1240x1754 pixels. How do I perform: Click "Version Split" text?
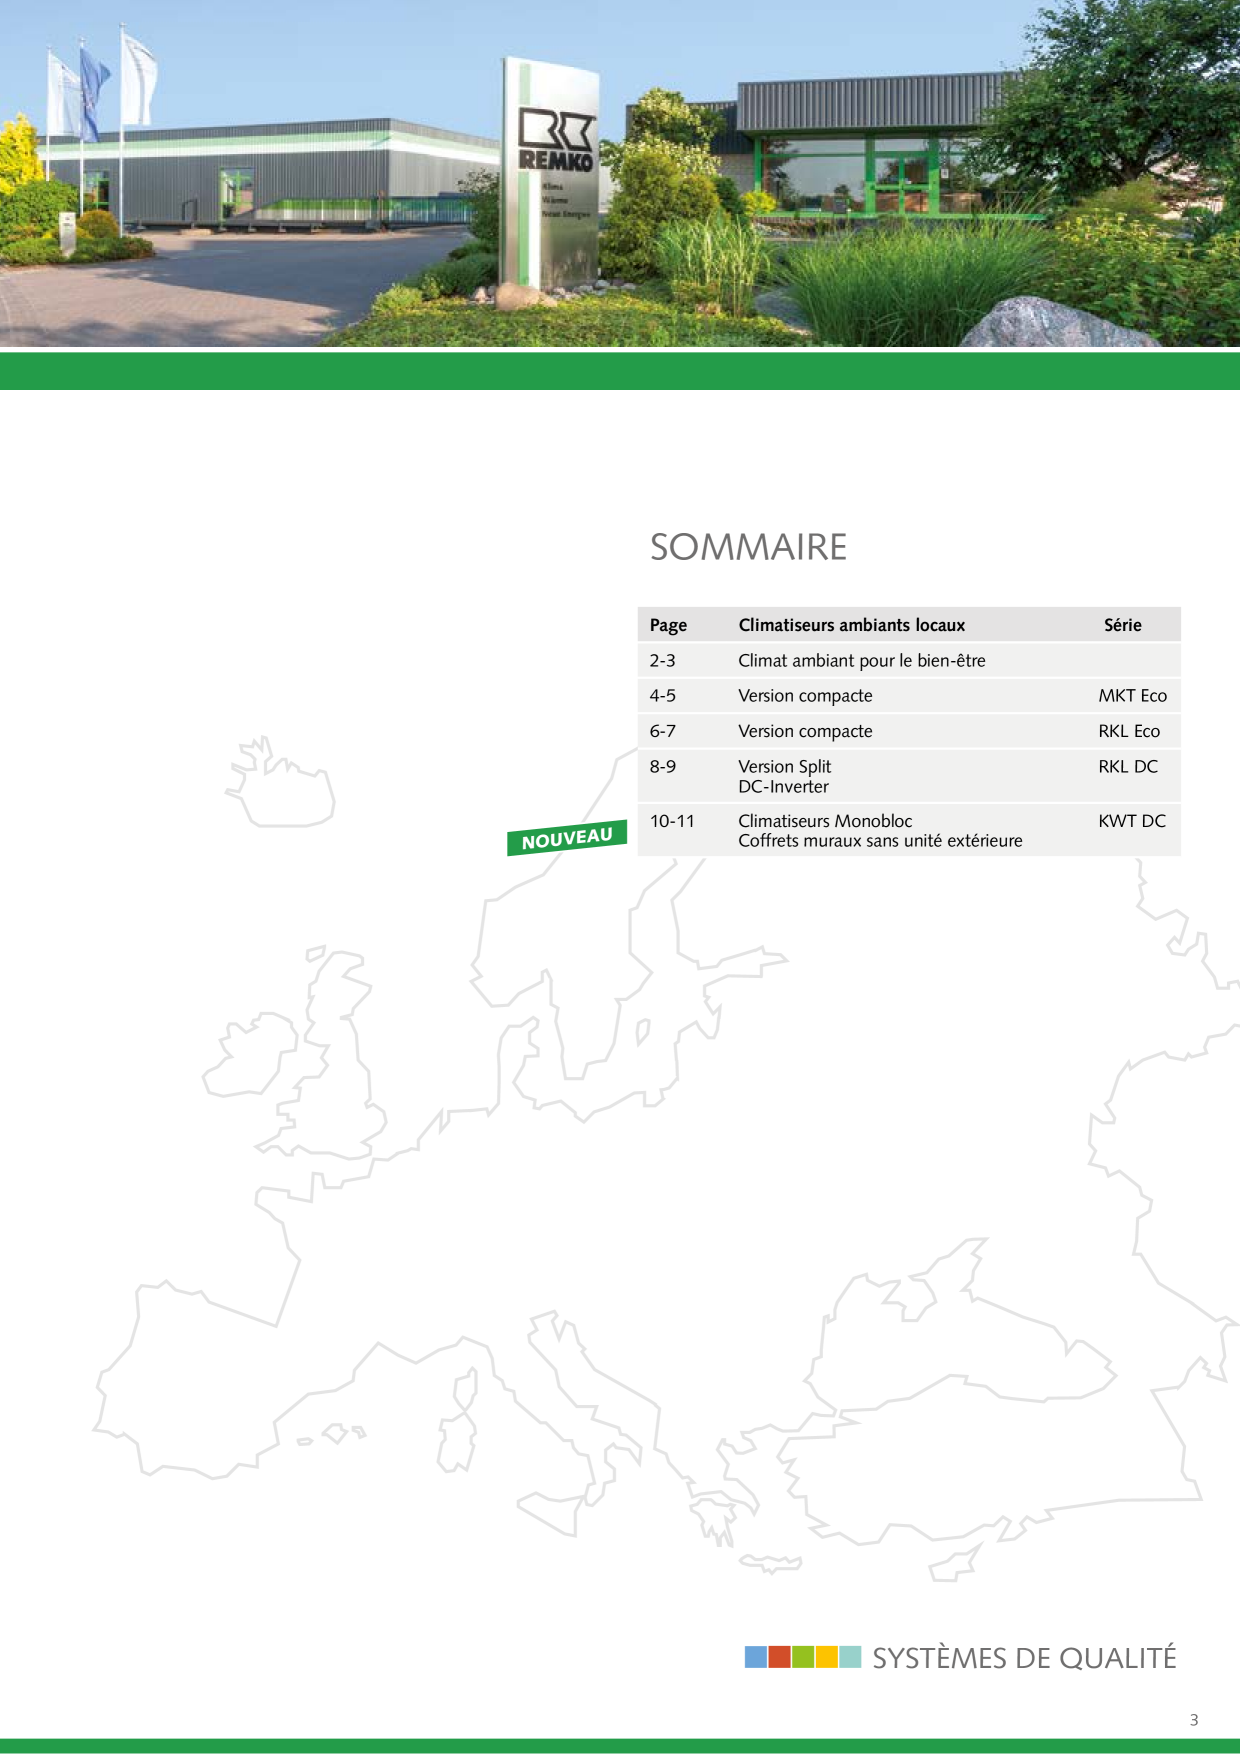coord(784,767)
